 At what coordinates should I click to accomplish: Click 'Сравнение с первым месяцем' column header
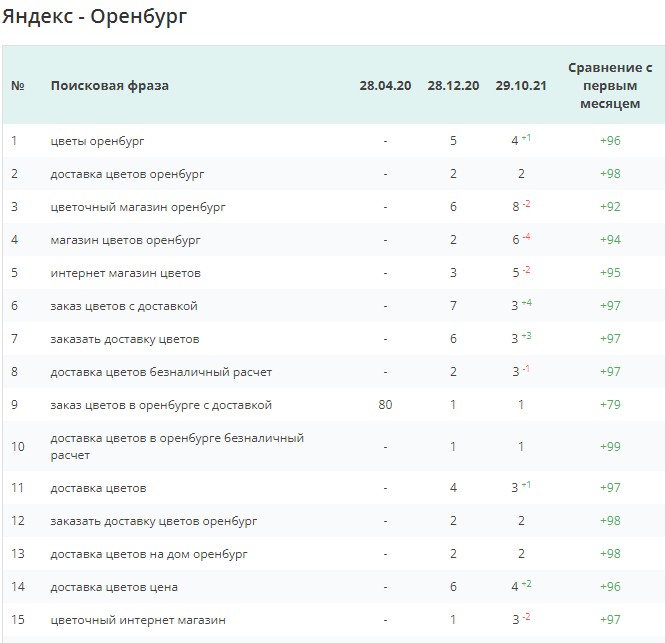[610, 85]
